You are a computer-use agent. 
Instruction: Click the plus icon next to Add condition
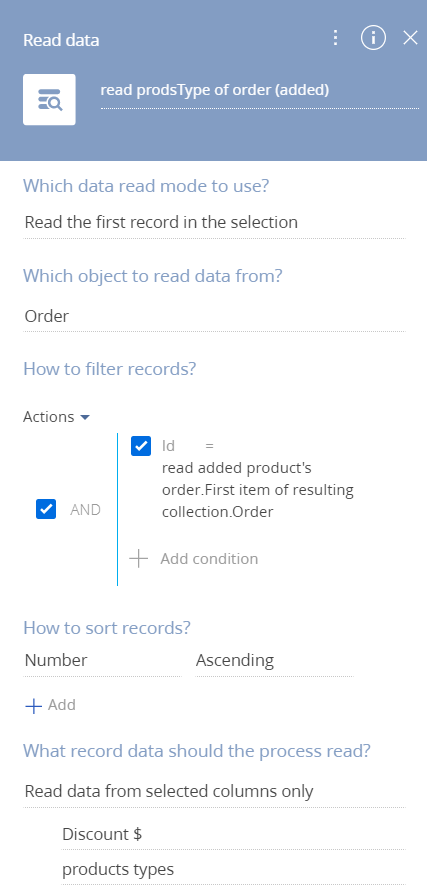(139, 559)
